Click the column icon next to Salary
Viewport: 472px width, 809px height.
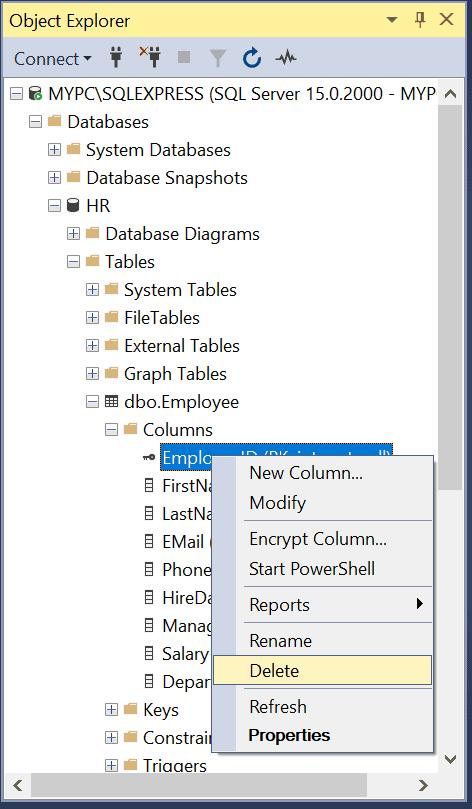(149, 653)
